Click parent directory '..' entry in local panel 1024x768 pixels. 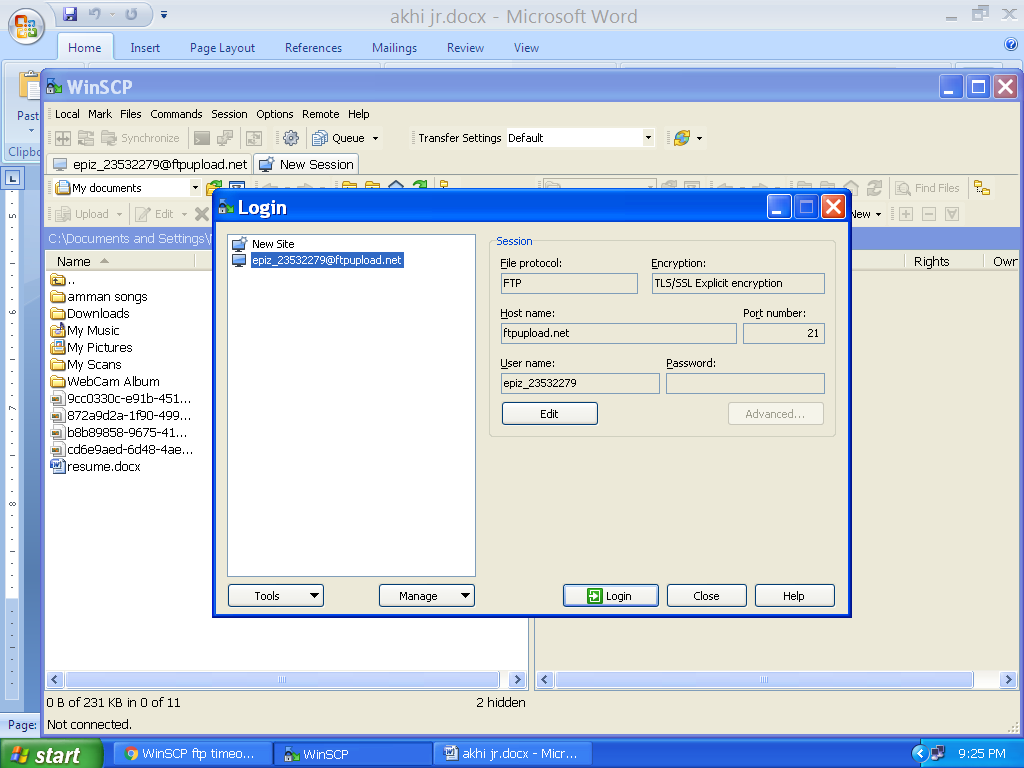click(x=63, y=280)
